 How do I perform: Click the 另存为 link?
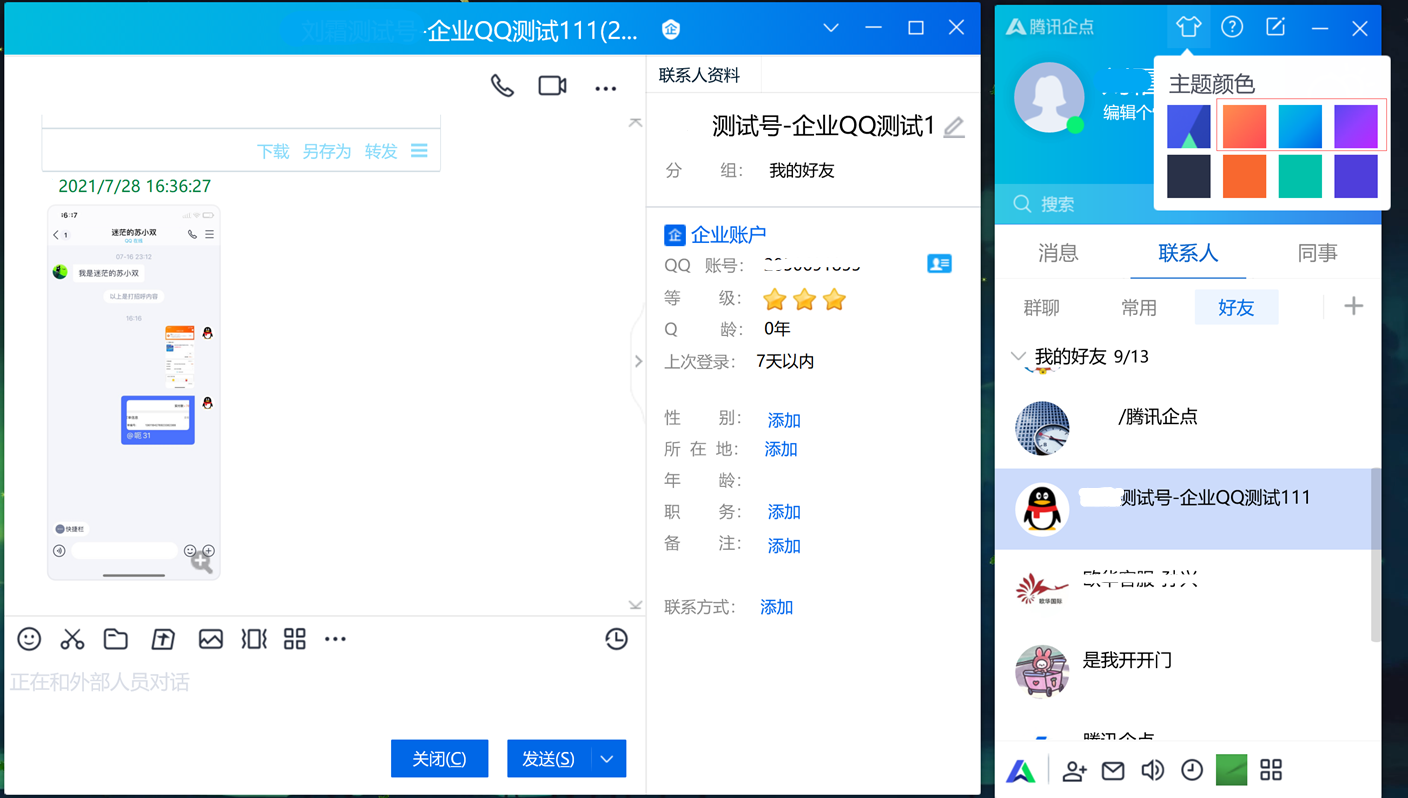pos(327,151)
